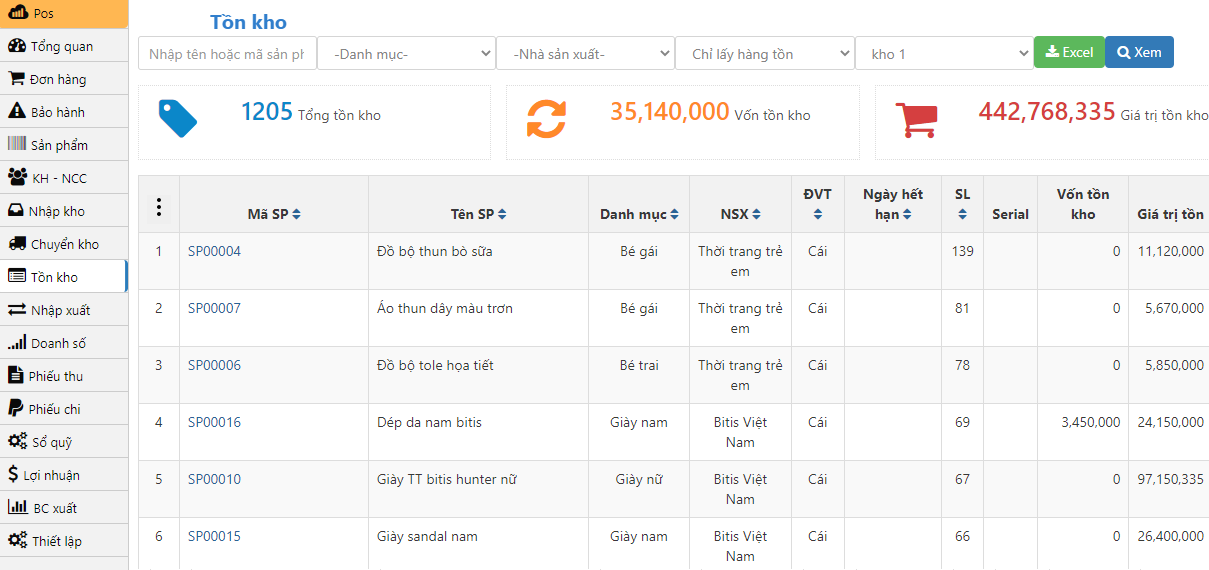Open the Chỉ lấy hàng tồn filter

pos(764,54)
